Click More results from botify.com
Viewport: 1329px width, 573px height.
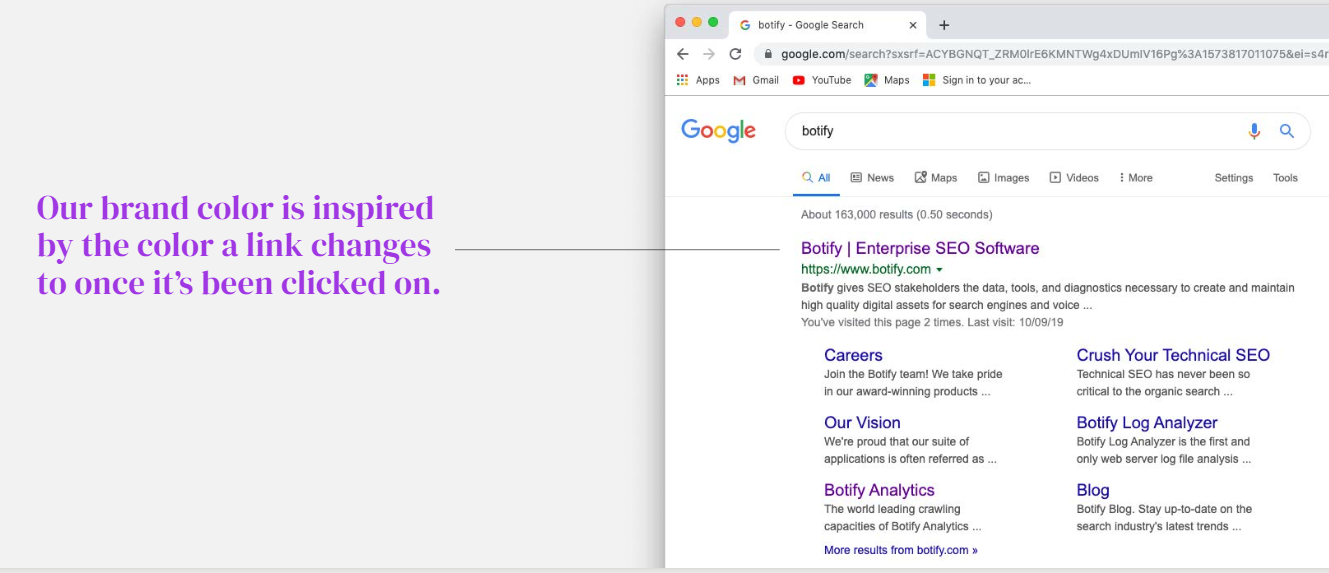901,550
